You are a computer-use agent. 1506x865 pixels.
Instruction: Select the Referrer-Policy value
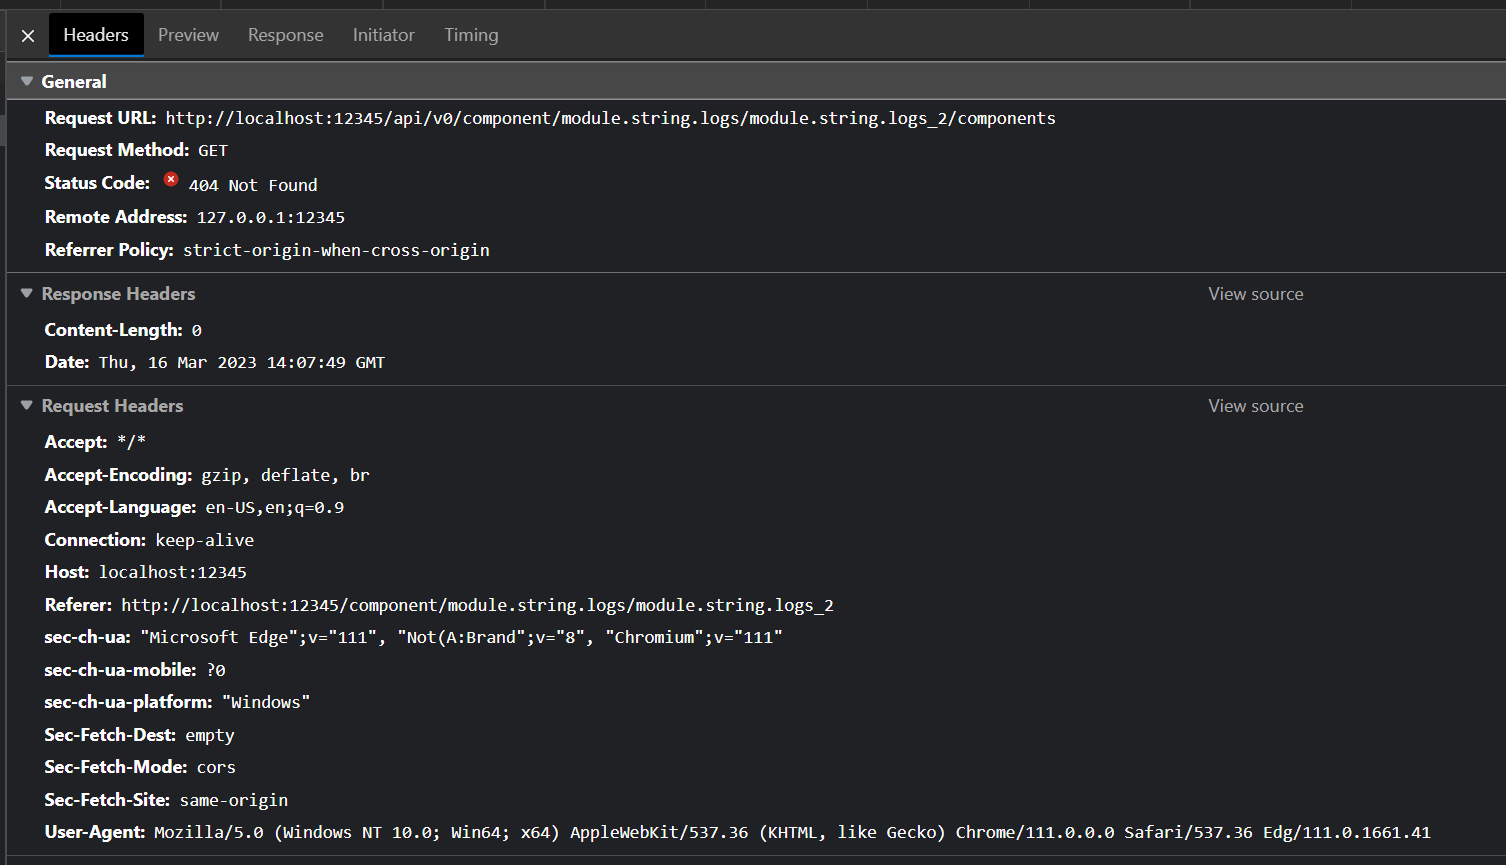336,249
